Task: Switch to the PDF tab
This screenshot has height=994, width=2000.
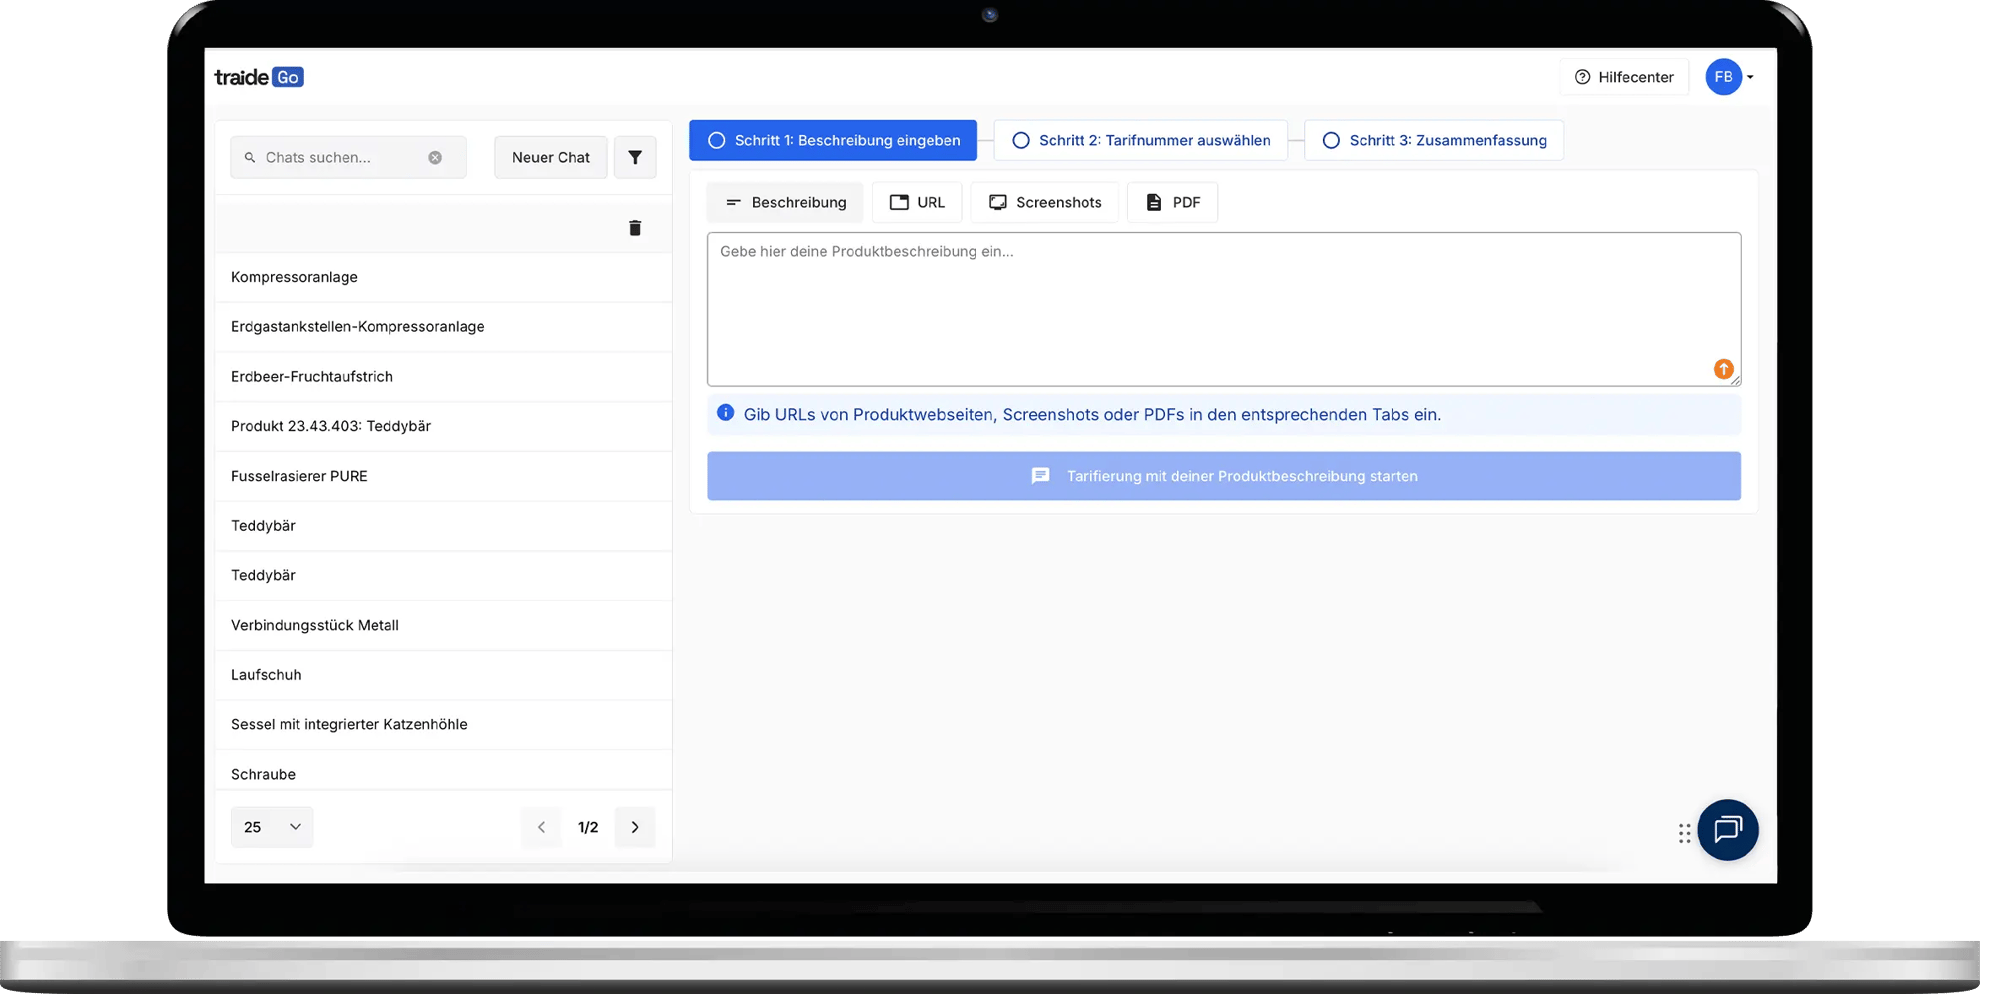Action: pyautogui.click(x=1172, y=202)
